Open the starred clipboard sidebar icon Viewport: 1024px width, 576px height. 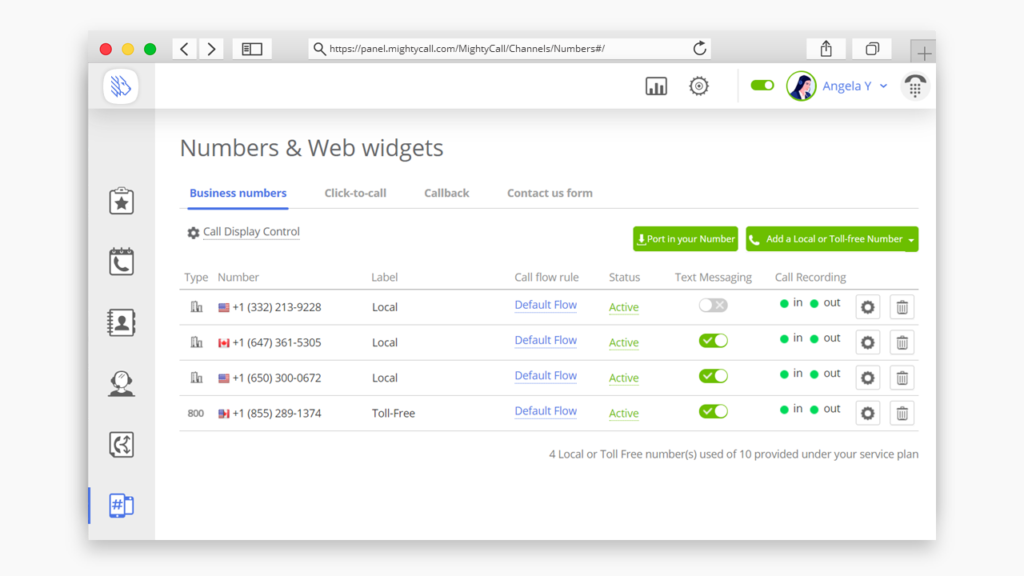coord(121,201)
